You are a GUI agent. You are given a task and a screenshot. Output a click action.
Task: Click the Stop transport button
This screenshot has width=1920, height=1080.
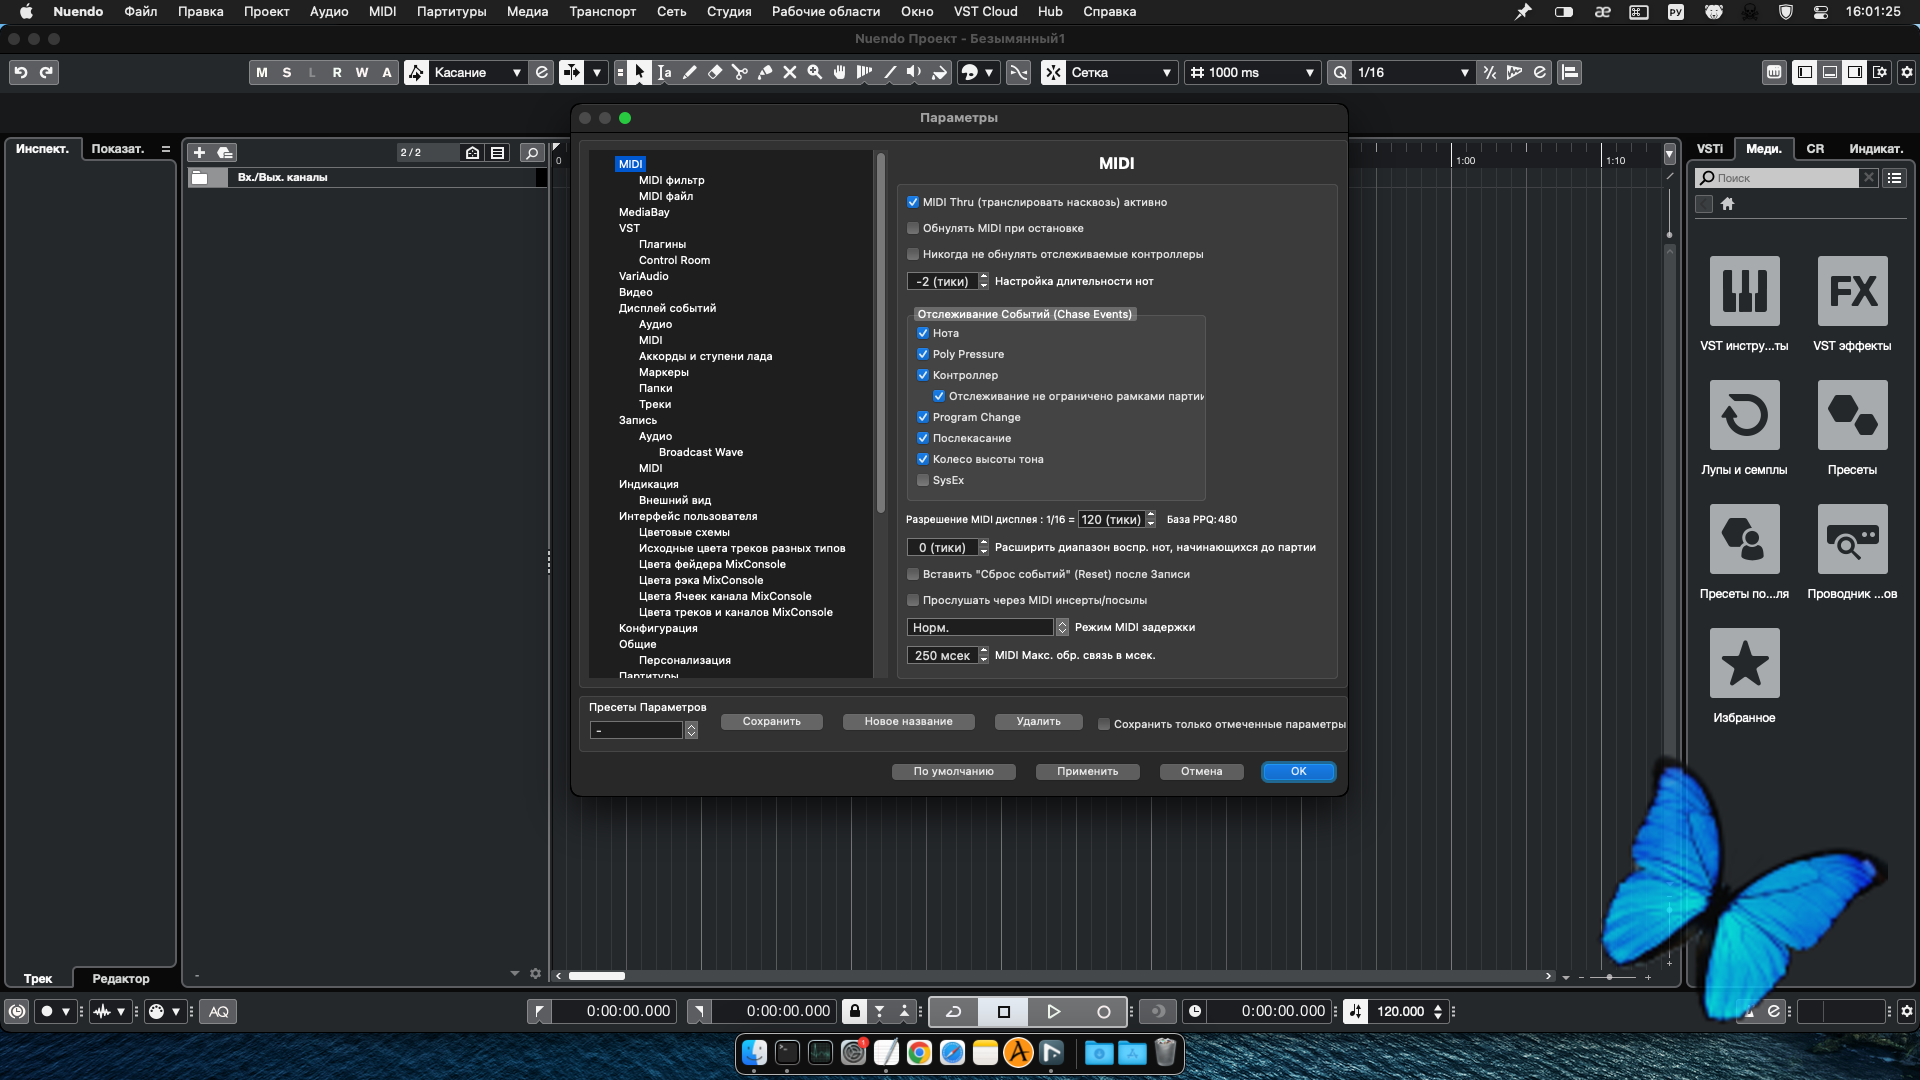point(1004,1011)
